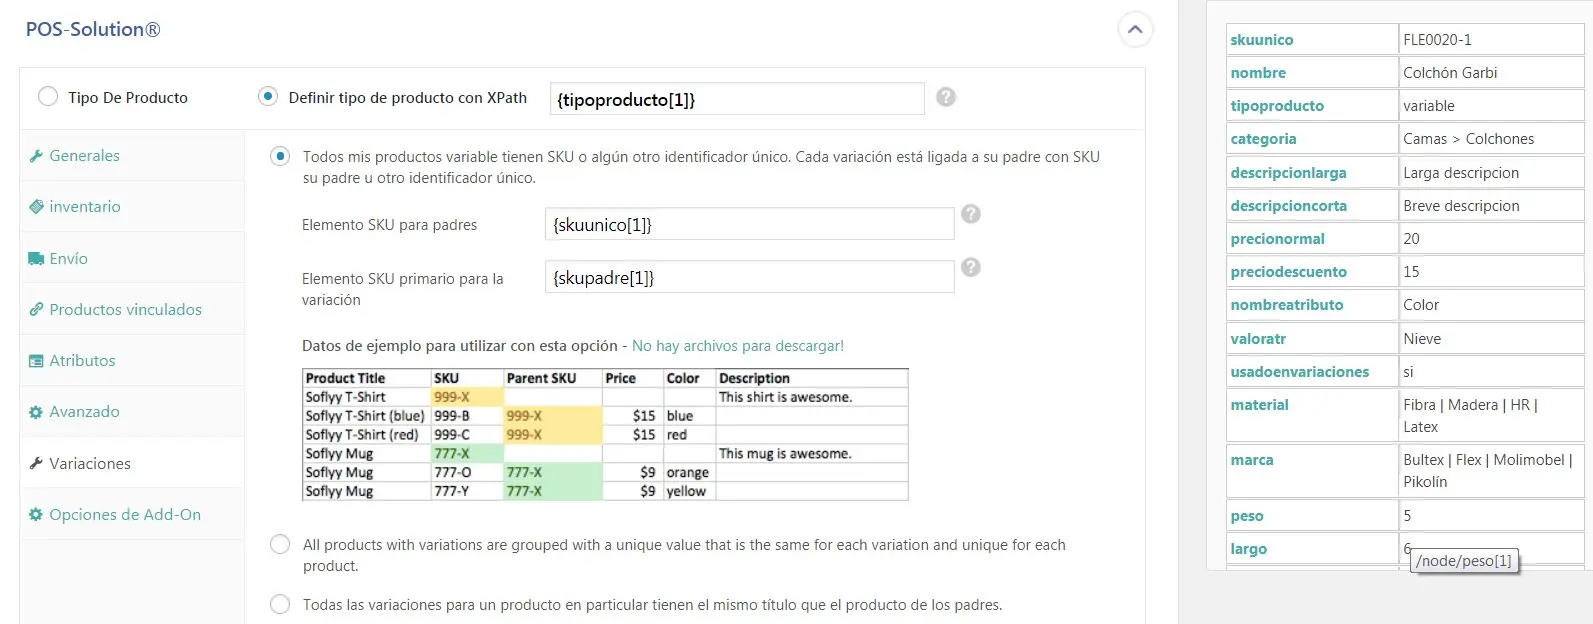Screen dimensions: 1593x624
Task: Click help icon beside skupadre field
Action: (970, 267)
